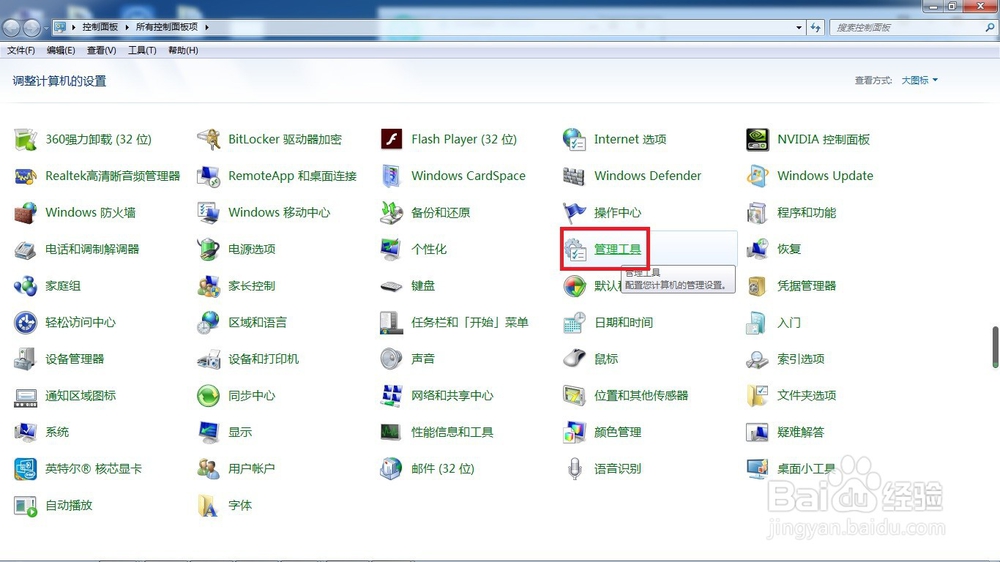
Task: Open 个性化 icon
Action: click(x=392, y=249)
